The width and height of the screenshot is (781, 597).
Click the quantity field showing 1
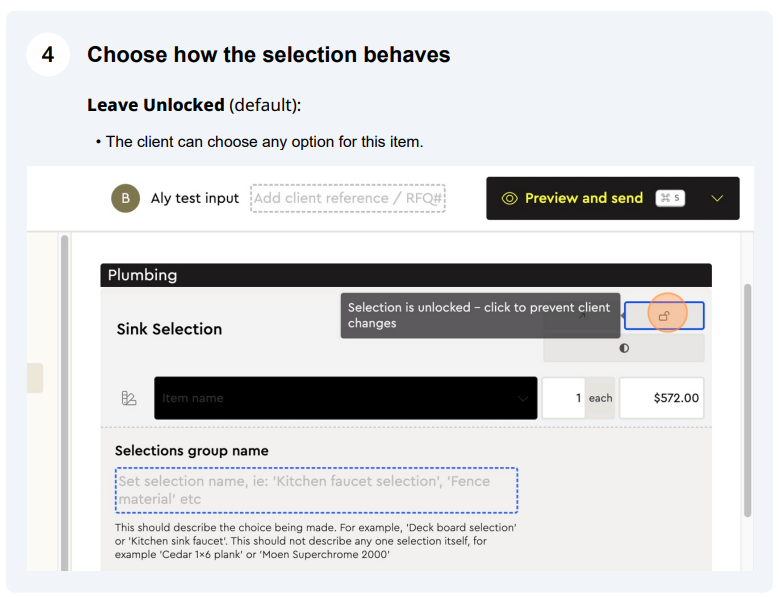click(563, 398)
